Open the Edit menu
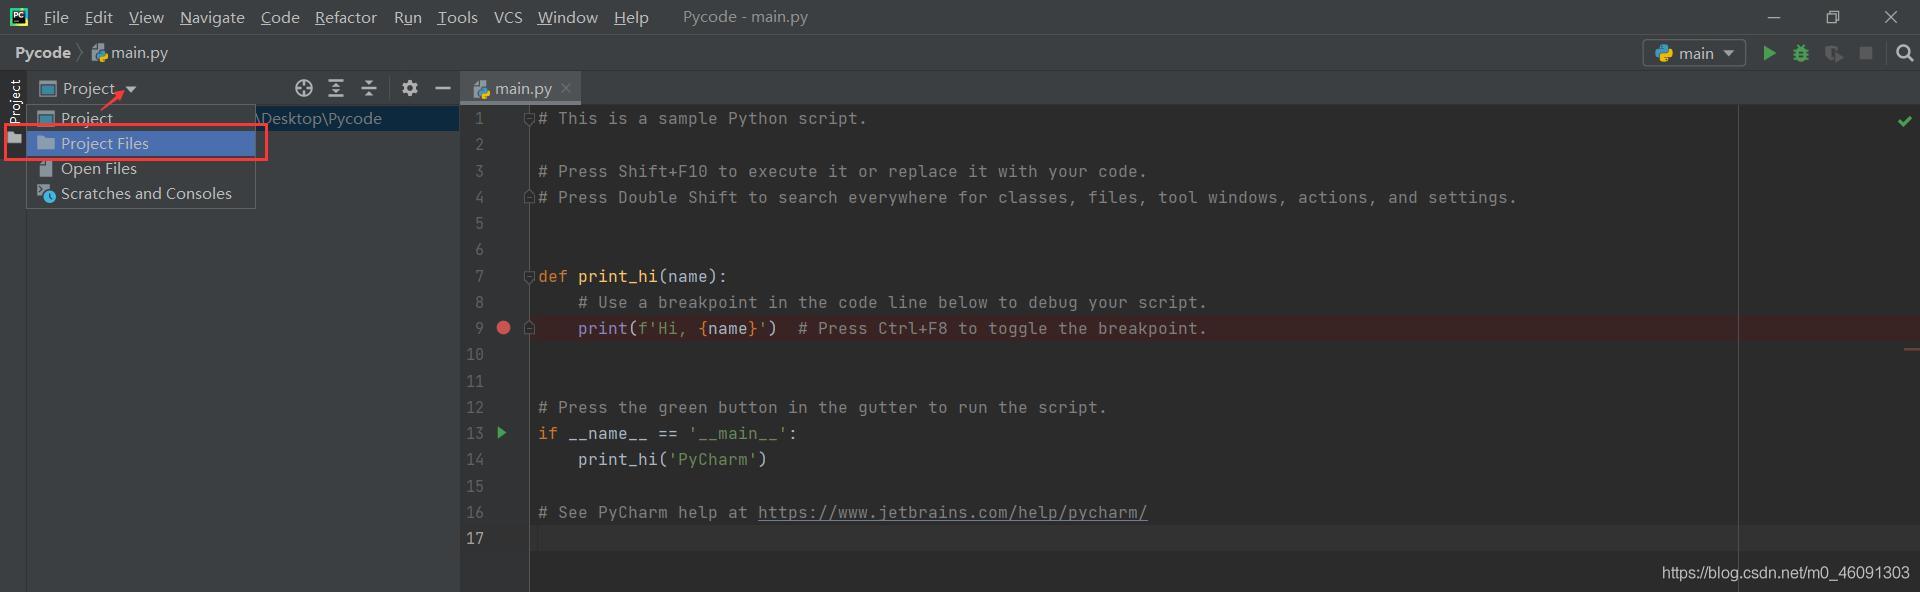Image resolution: width=1920 pixels, height=592 pixels. (98, 17)
